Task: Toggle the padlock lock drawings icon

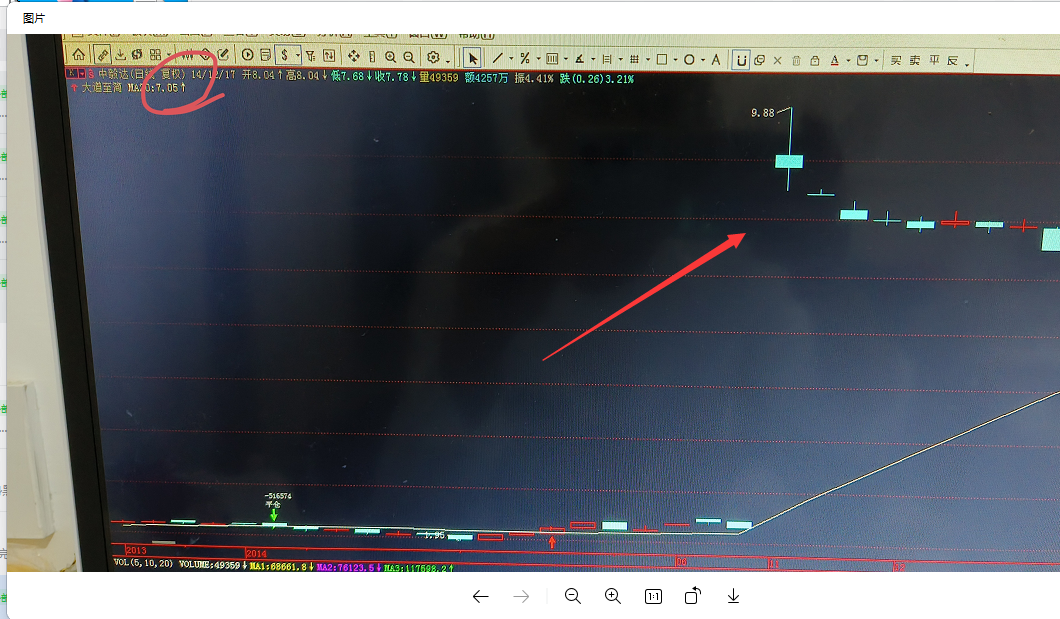Action: [815, 61]
